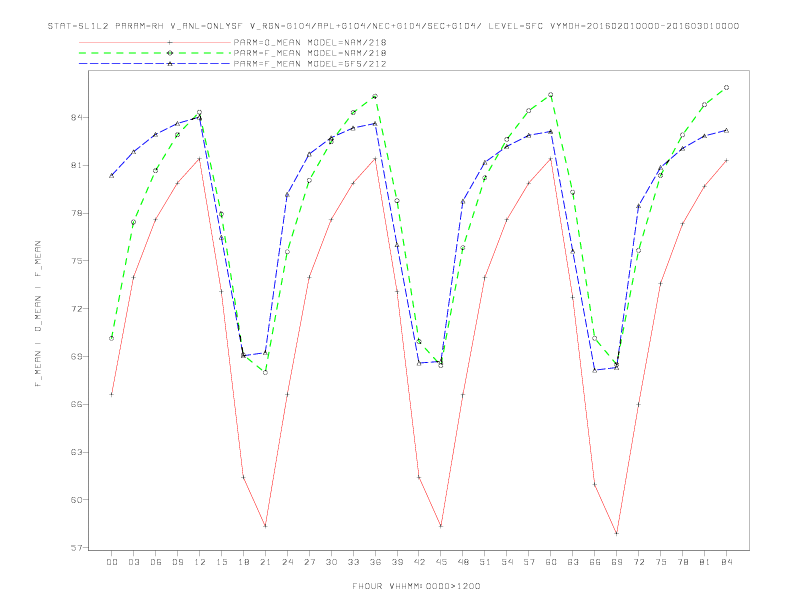Click the y-axis tick label 75
792x612 pixels.
click(76, 261)
